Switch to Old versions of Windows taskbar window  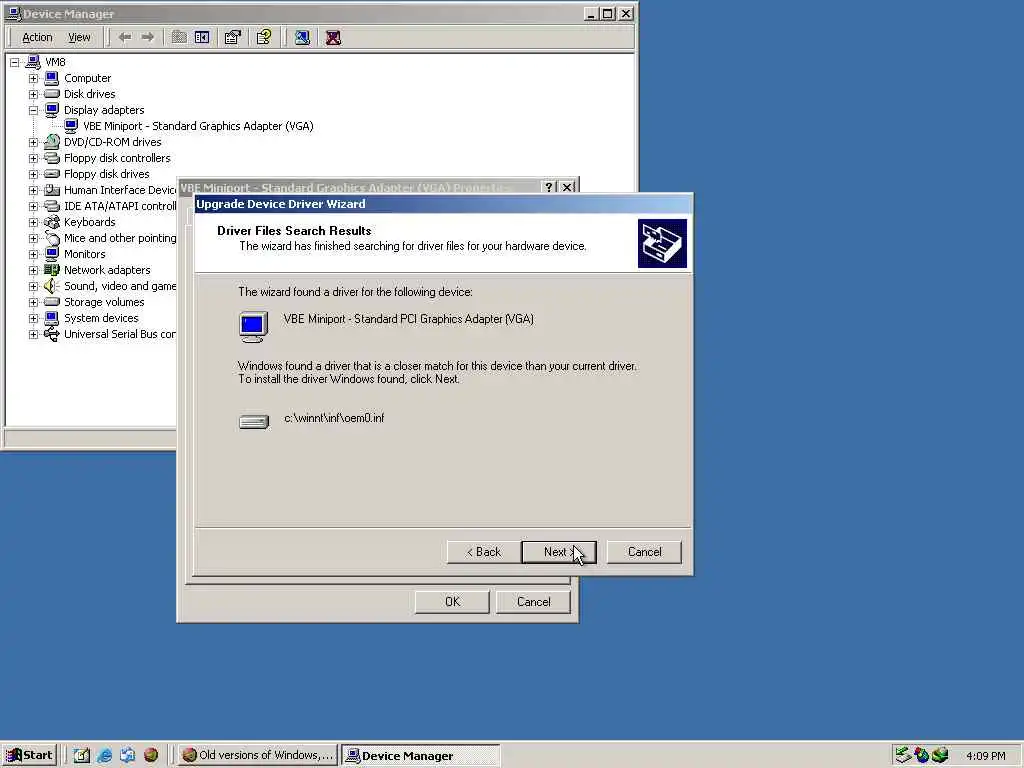[x=257, y=755]
